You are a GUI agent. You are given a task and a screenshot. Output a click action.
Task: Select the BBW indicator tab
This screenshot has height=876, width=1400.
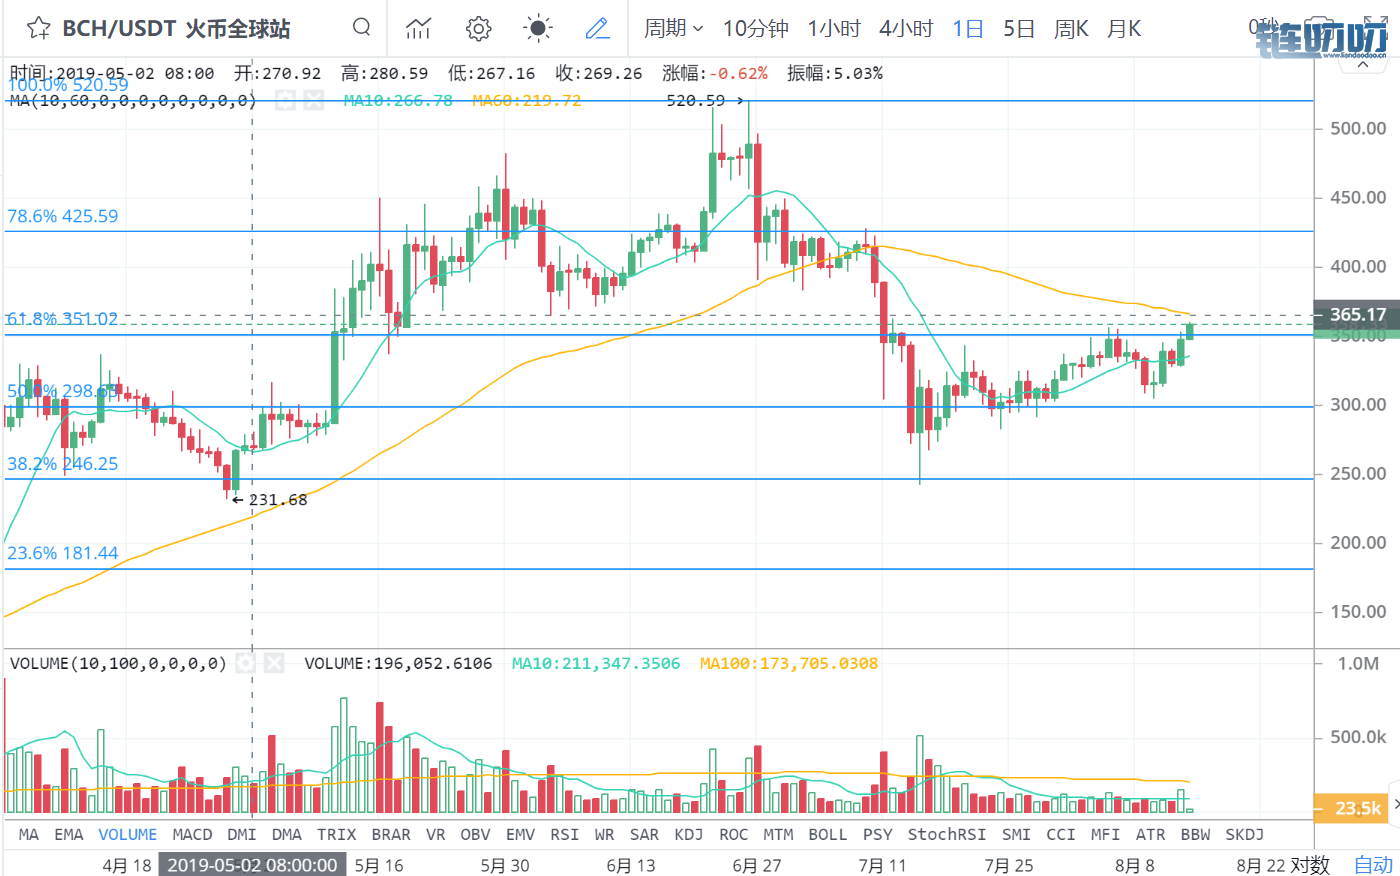pyautogui.click(x=1196, y=834)
